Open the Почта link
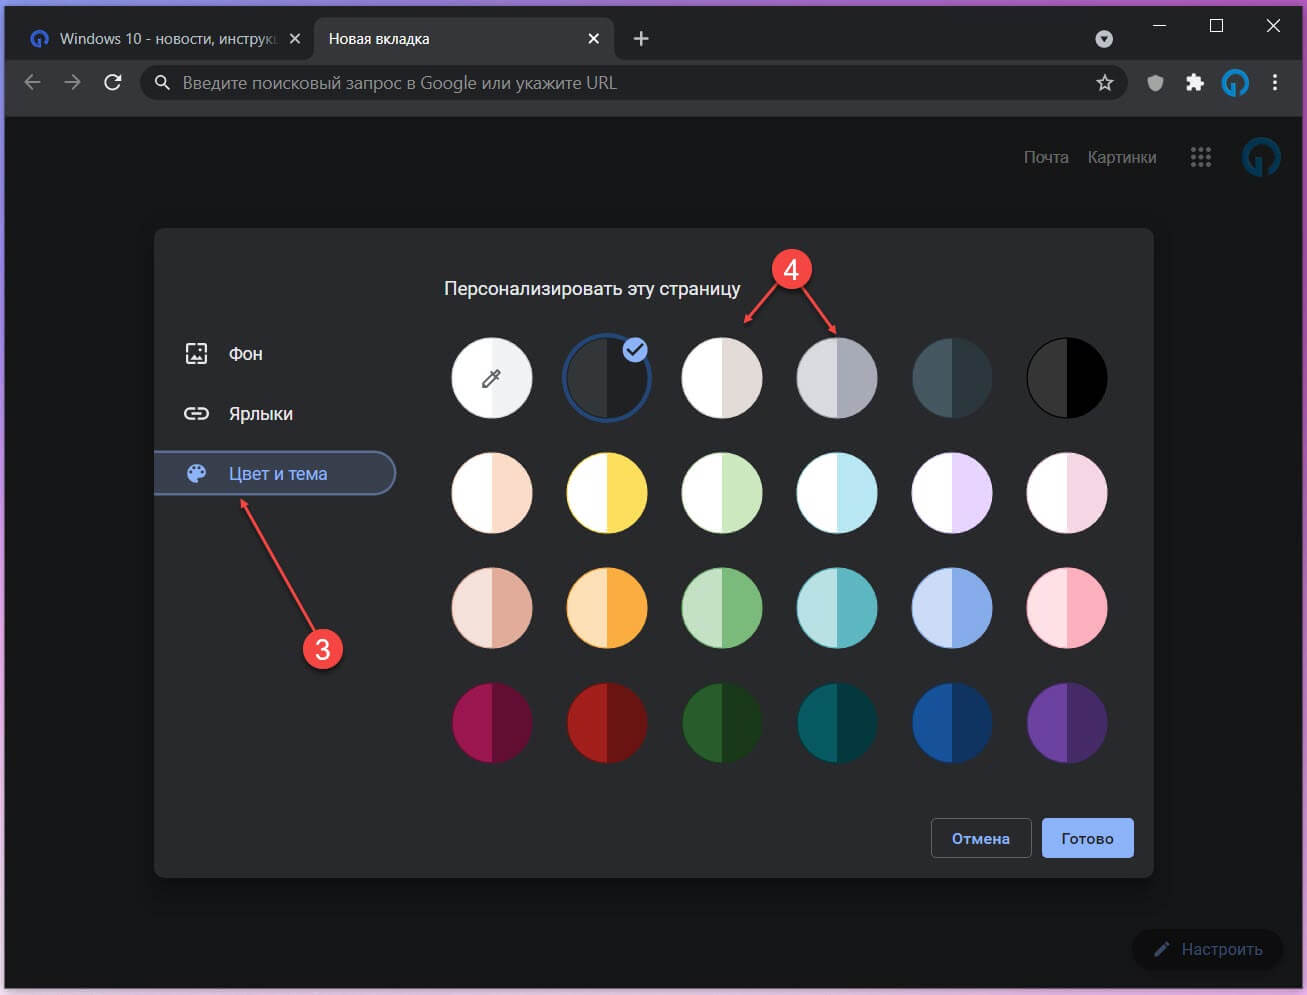1307x995 pixels. tap(1046, 157)
